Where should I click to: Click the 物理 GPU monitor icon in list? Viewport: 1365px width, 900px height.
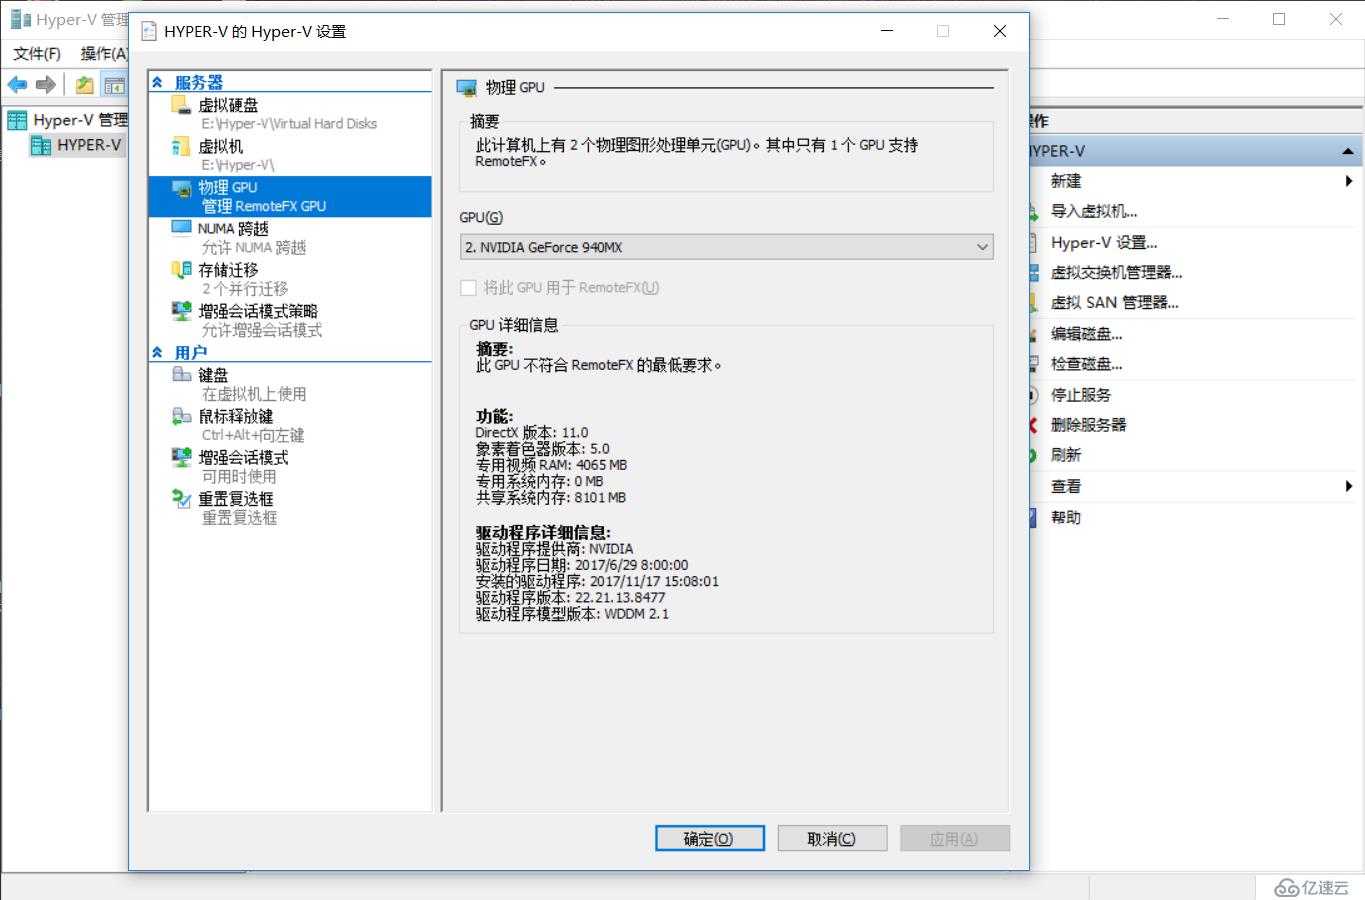pyautogui.click(x=181, y=188)
